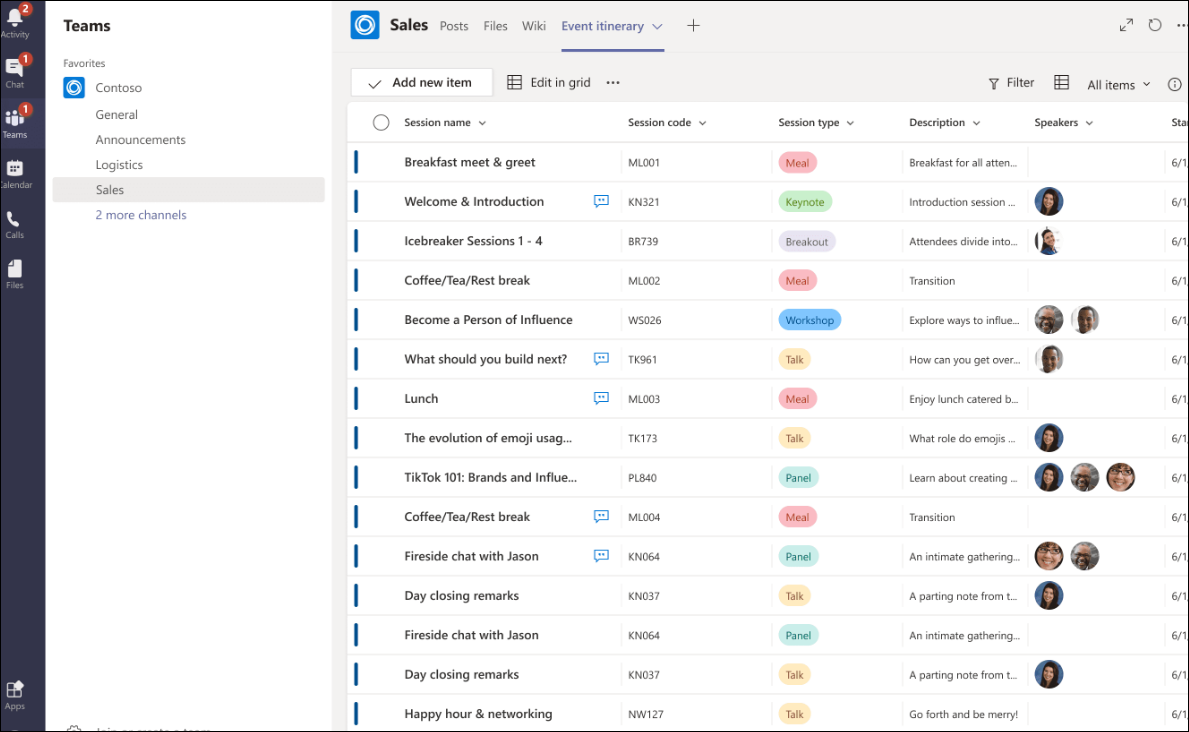Screen dimensions: 1189x732
Task: Open Happy hour & networking item
Action: 478,714
